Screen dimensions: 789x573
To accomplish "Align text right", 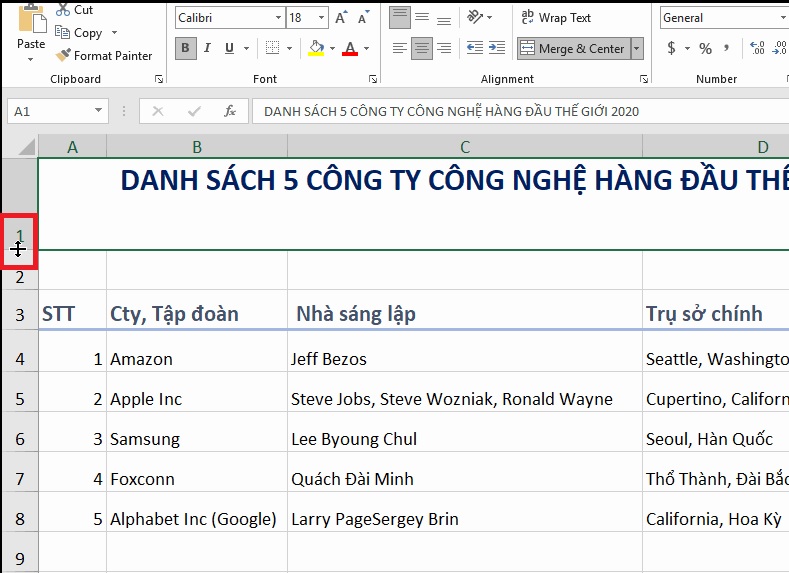I will pos(443,48).
